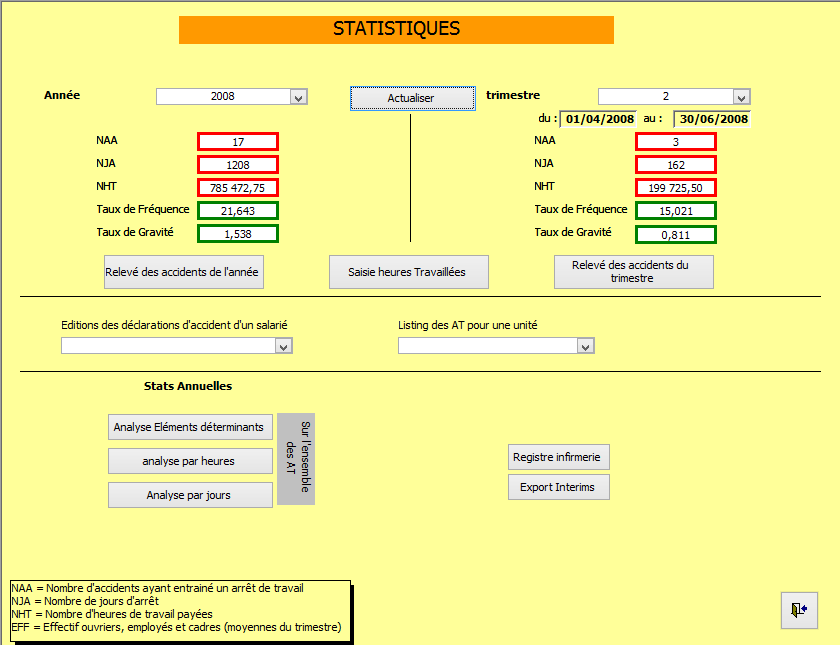Screen dimensions: 840x645
Task: Click annual Taux de Fréquence 21,643
Action: 238,211
